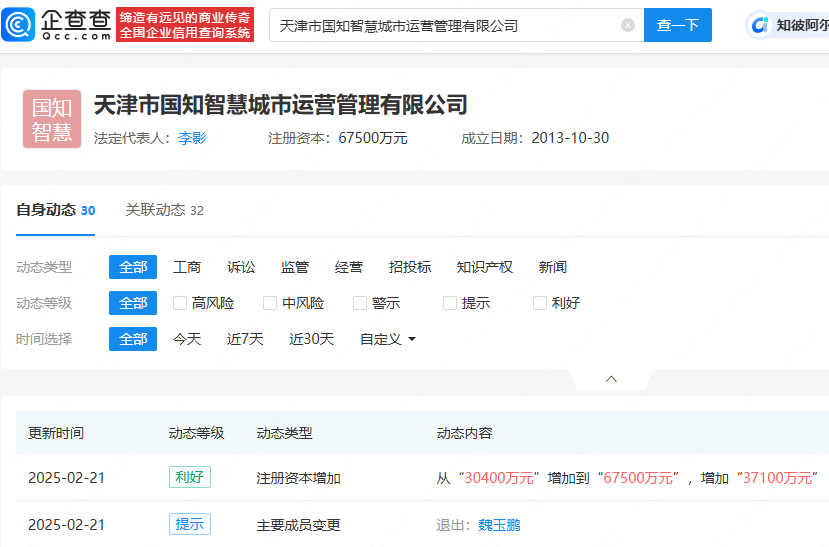Switch to the 自身动态 tab

tap(56, 210)
